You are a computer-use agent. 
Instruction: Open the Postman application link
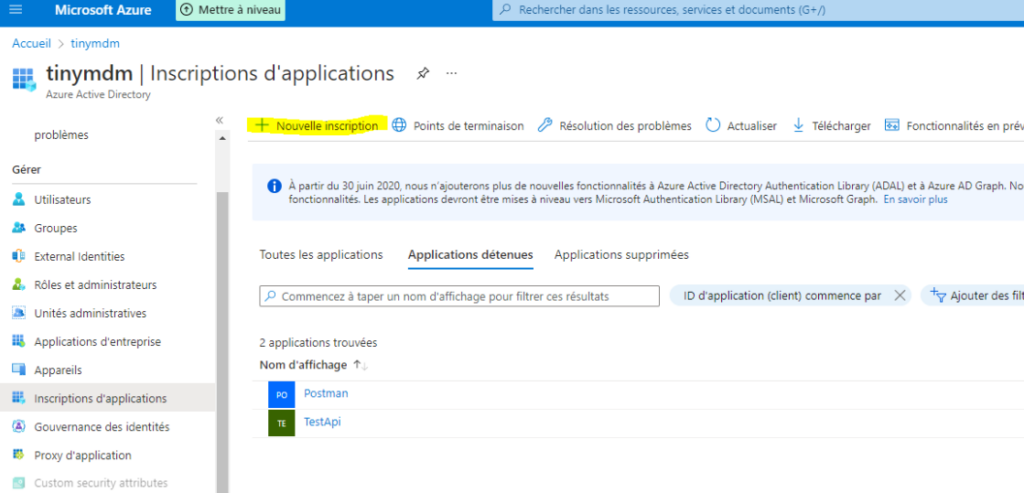(x=326, y=393)
